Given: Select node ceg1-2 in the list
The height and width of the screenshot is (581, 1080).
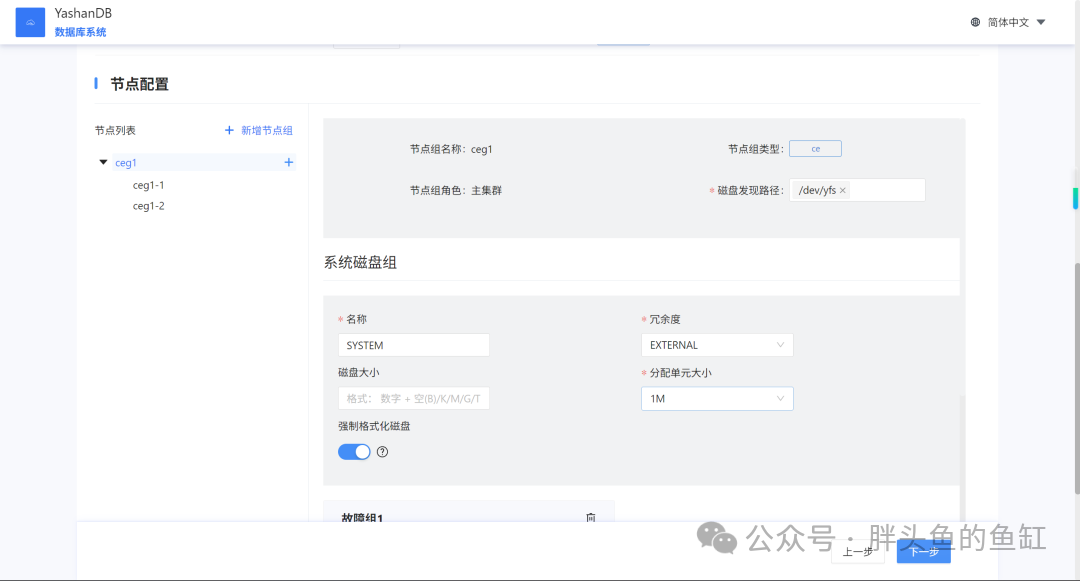Looking at the screenshot, I should 148,206.
